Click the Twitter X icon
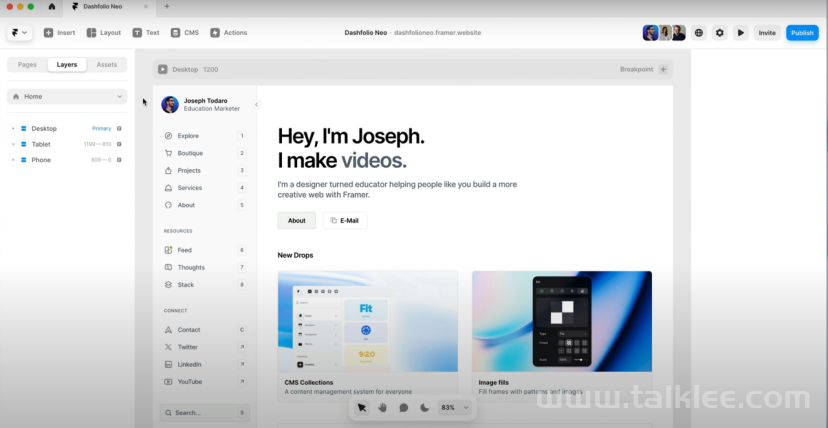The width and height of the screenshot is (828, 428). (x=168, y=347)
